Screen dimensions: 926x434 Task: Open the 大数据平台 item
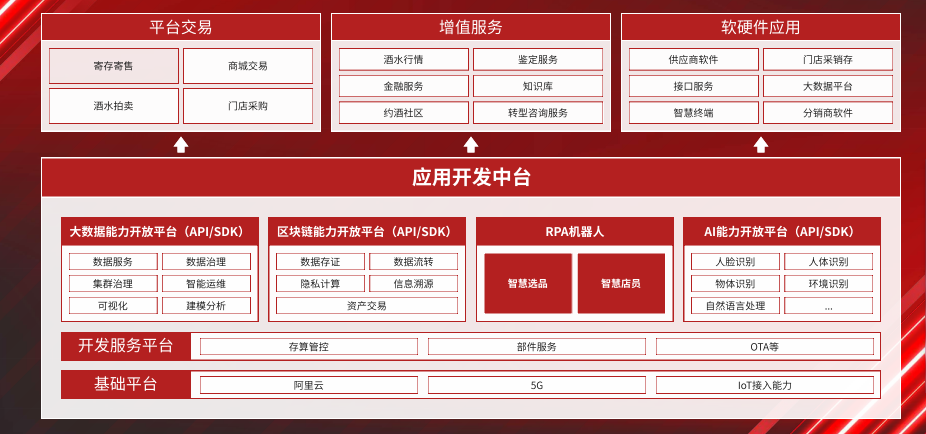828,86
